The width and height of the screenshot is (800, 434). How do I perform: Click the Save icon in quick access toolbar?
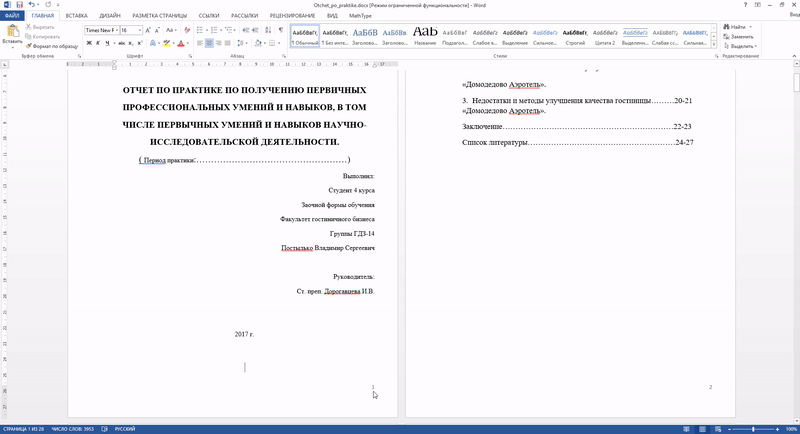click(19, 5)
